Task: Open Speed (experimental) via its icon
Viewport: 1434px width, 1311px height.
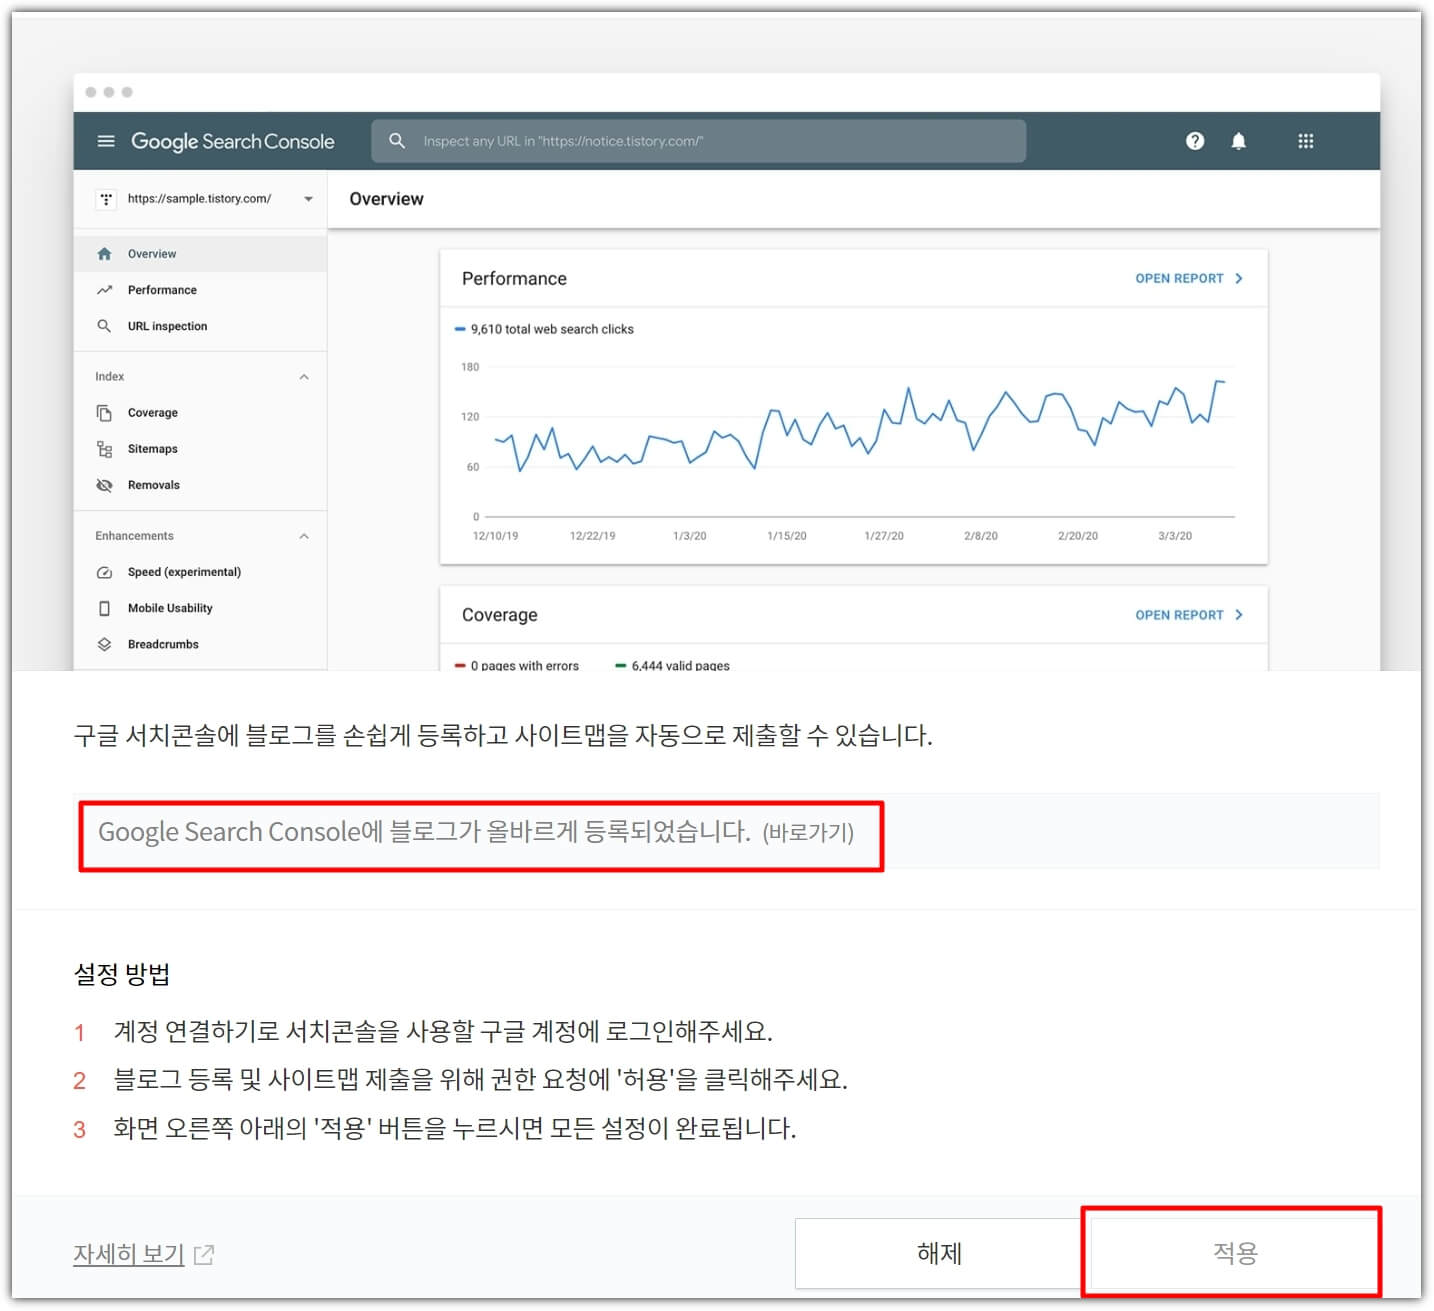Action: (105, 571)
